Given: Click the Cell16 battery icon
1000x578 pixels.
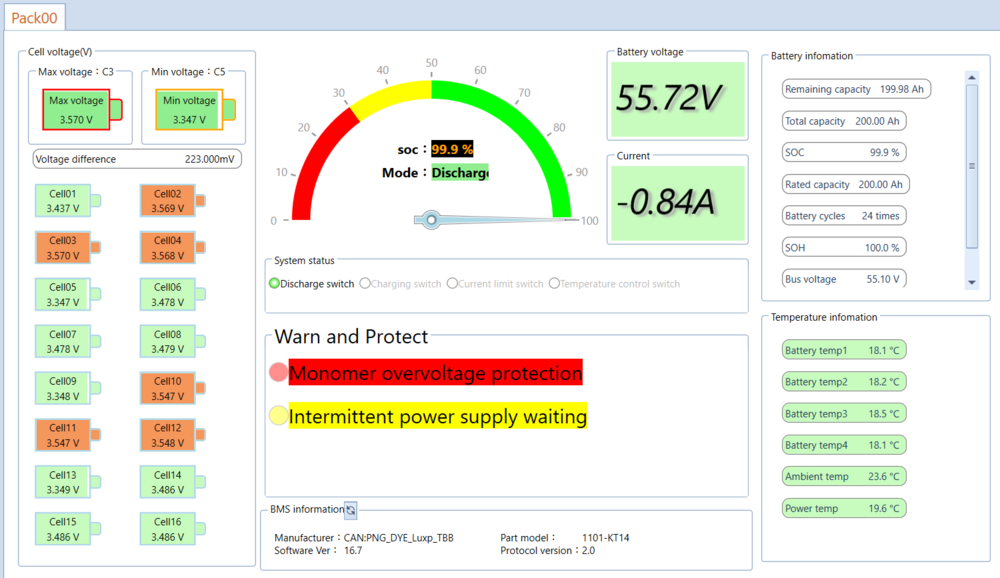Looking at the screenshot, I should (x=170, y=529).
